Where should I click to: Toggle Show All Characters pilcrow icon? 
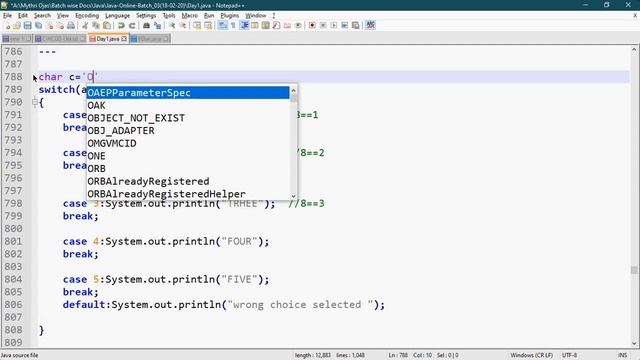coord(233,25)
